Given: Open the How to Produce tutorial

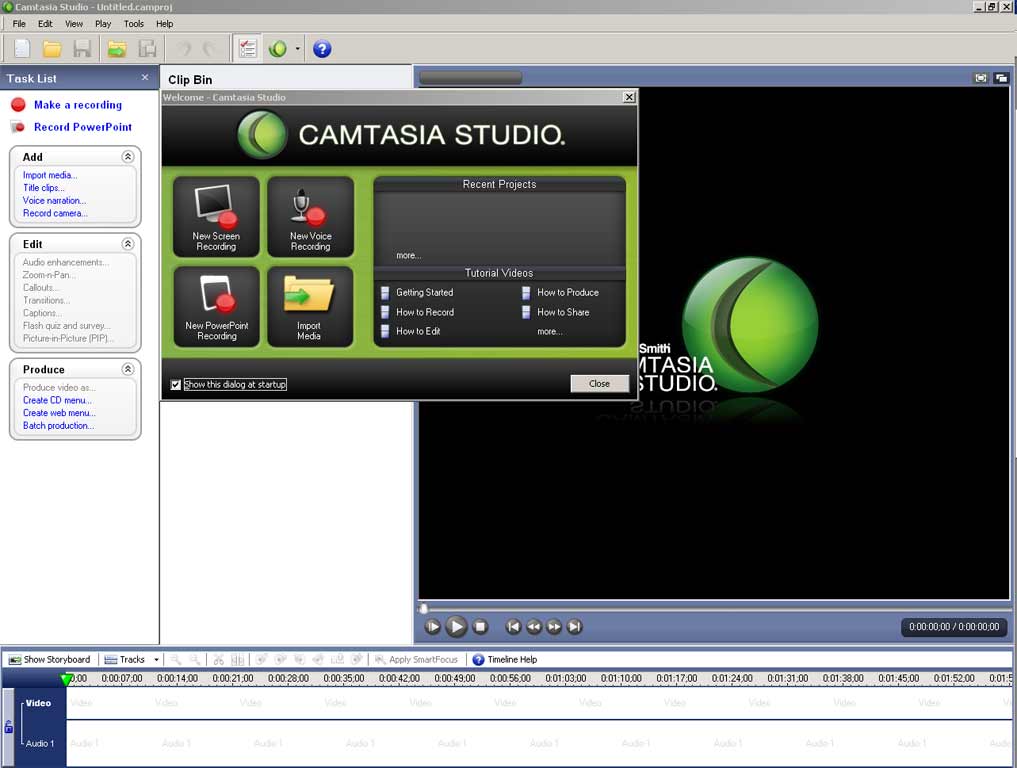Looking at the screenshot, I should (x=568, y=293).
